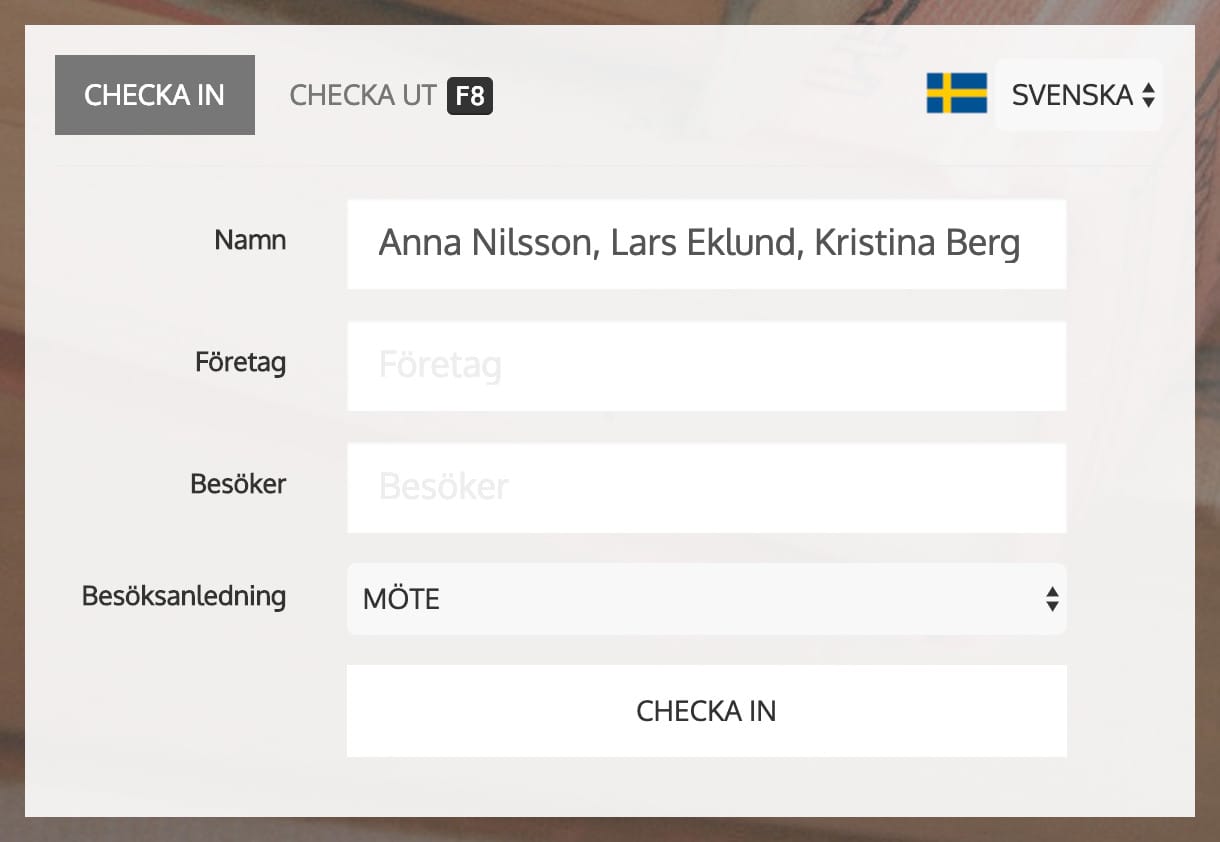Screen dimensions: 1220x842
Task: Click the up-down arrows beside SVENSKA
Action: [1148, 95]
